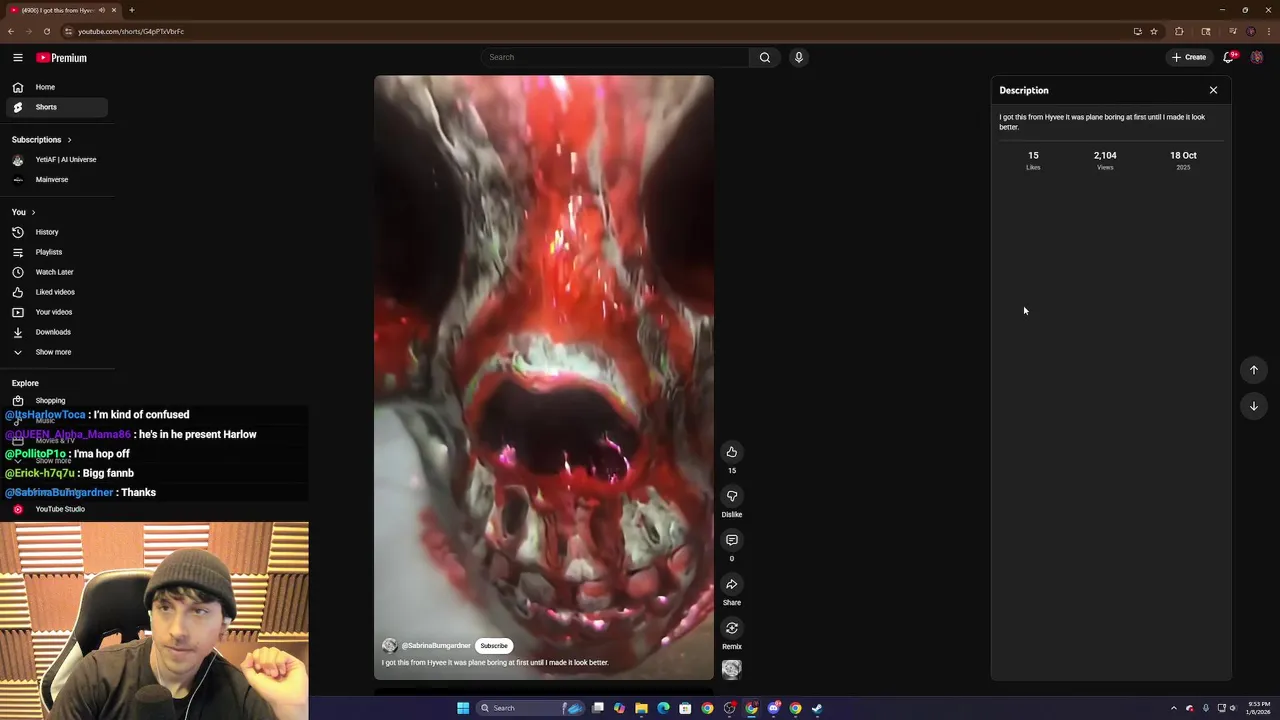Share this short
The image size is (1280, 720).
coord(732,584)
